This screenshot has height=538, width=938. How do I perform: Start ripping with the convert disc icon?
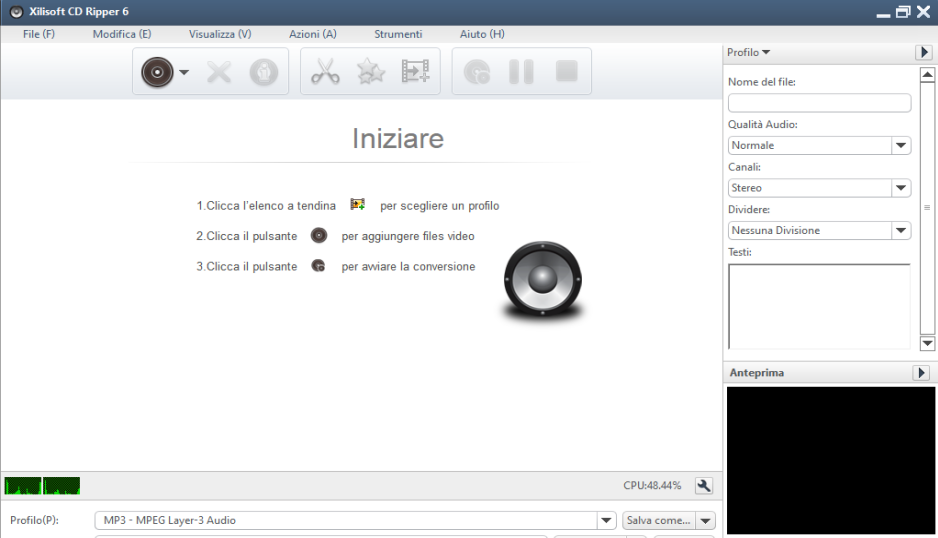point(477,72)
